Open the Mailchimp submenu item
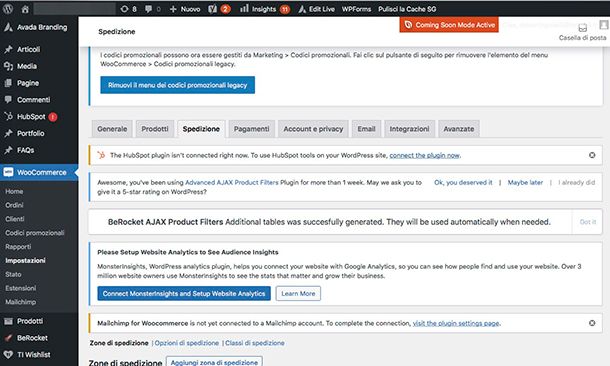This screenshot has width=610, height=366. [x=21, y=302]
